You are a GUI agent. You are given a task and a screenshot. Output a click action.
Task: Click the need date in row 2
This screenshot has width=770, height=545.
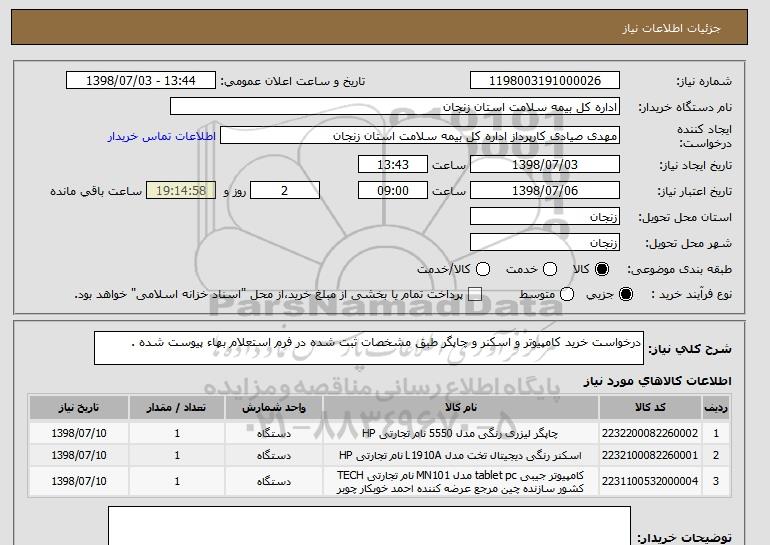click(79, 455)
